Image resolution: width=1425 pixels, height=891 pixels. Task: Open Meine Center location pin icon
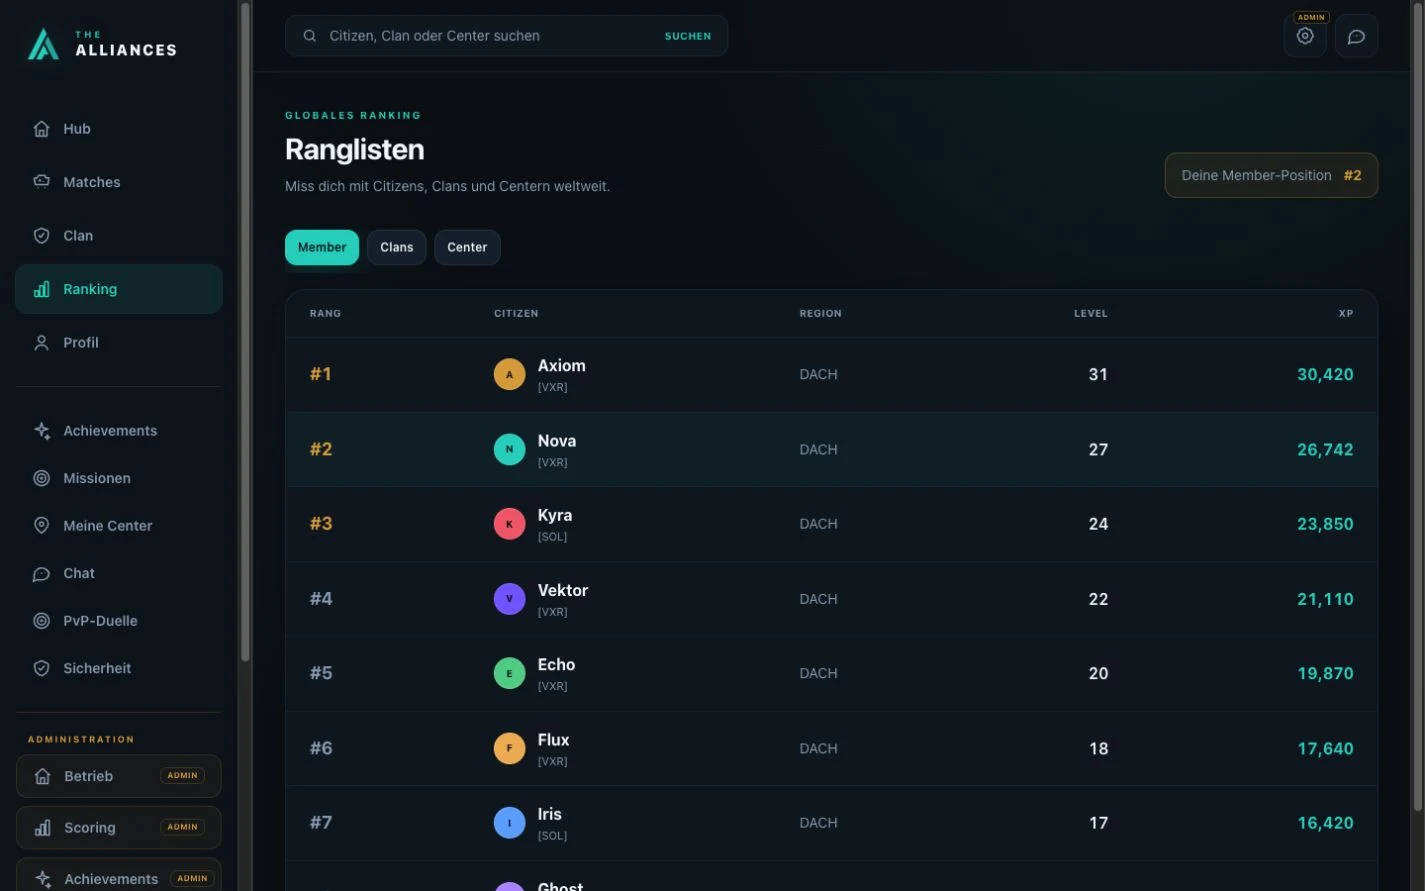[42, 526]
